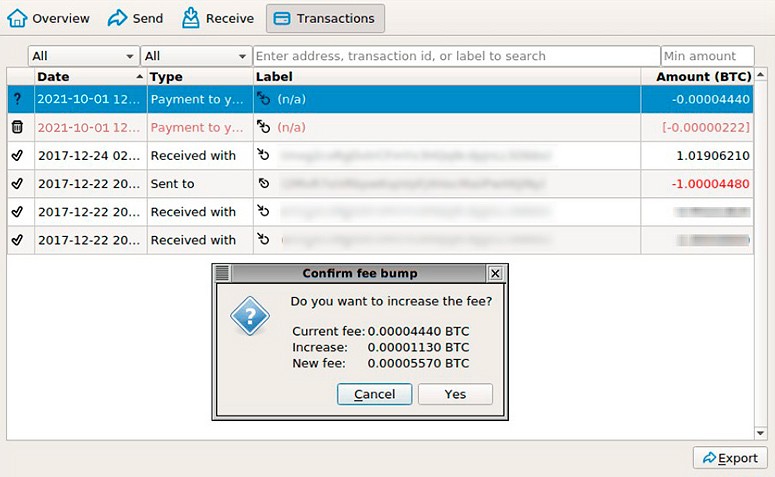Click the dialog window menu icon left of title
Screen dimensions: 775x477
tap(222, 273)
